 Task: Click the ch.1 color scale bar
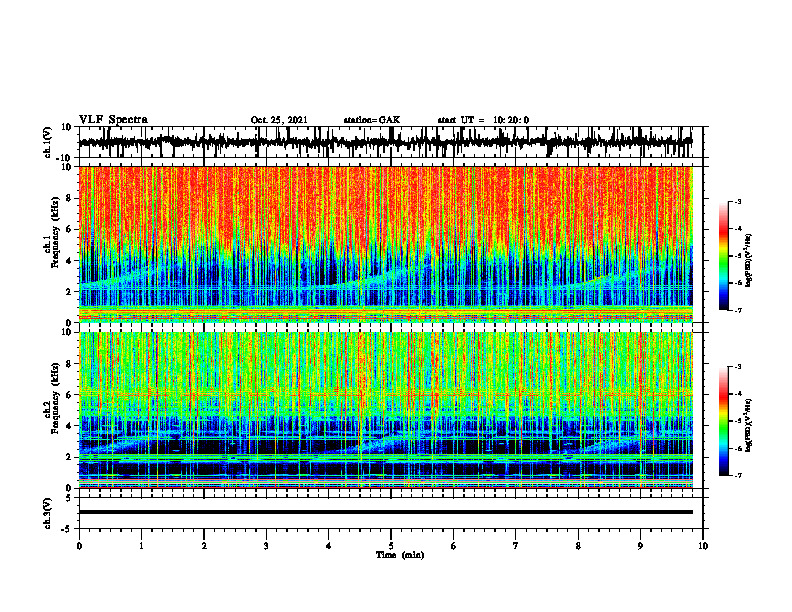pyautogui.click(x=723, y=256)
